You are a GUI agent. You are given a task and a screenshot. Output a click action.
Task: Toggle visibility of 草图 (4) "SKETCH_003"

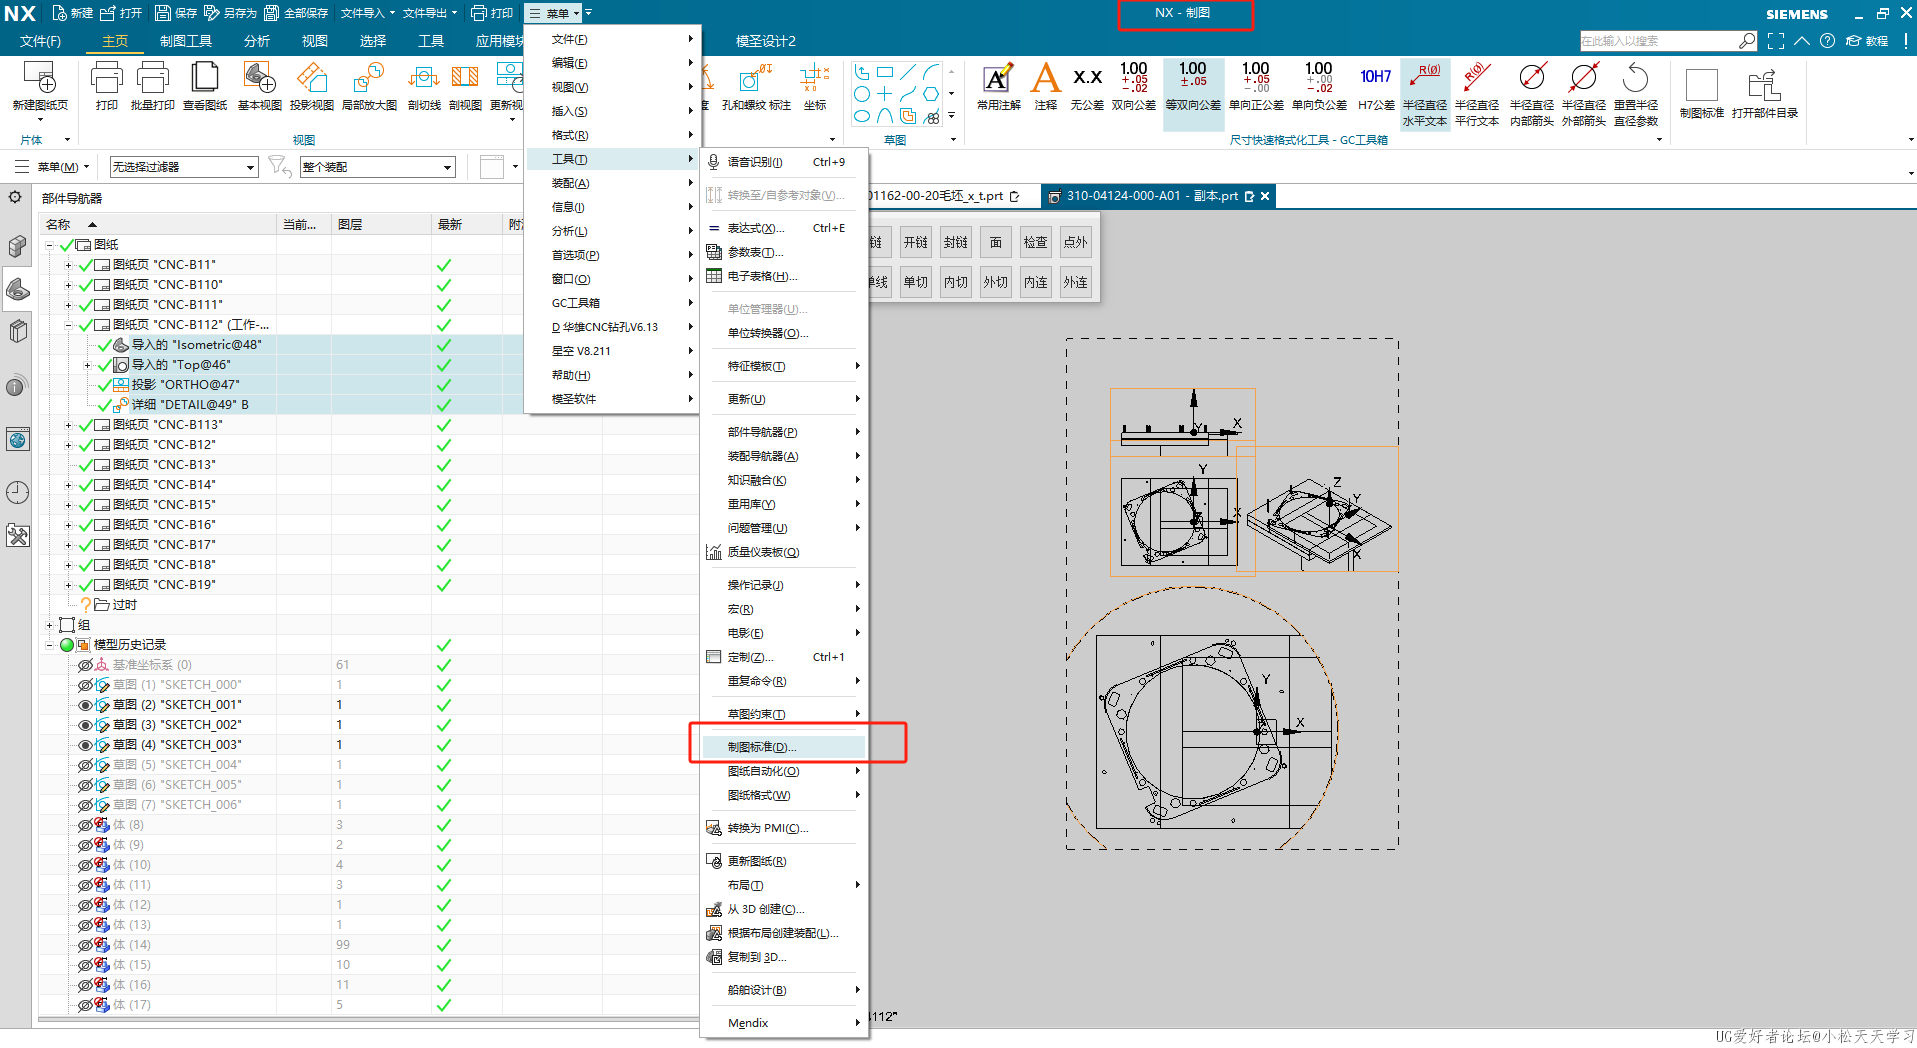point(86,745)
